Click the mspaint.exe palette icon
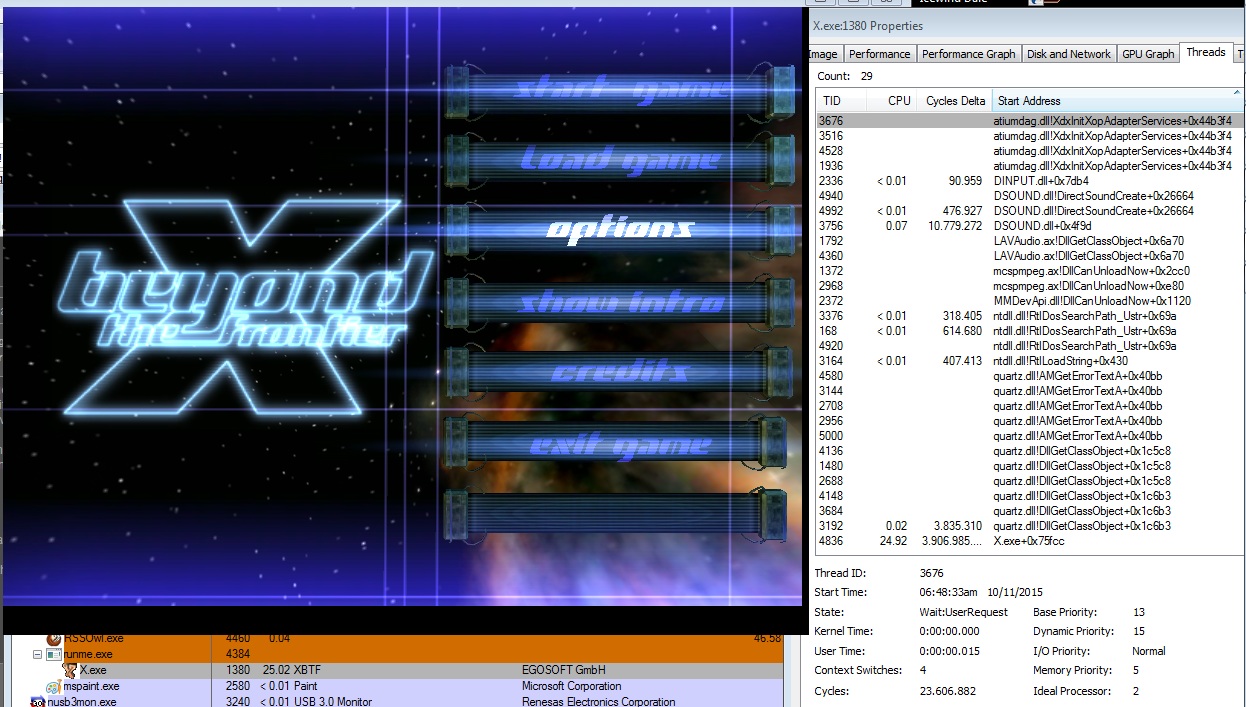 click(53, 687)
